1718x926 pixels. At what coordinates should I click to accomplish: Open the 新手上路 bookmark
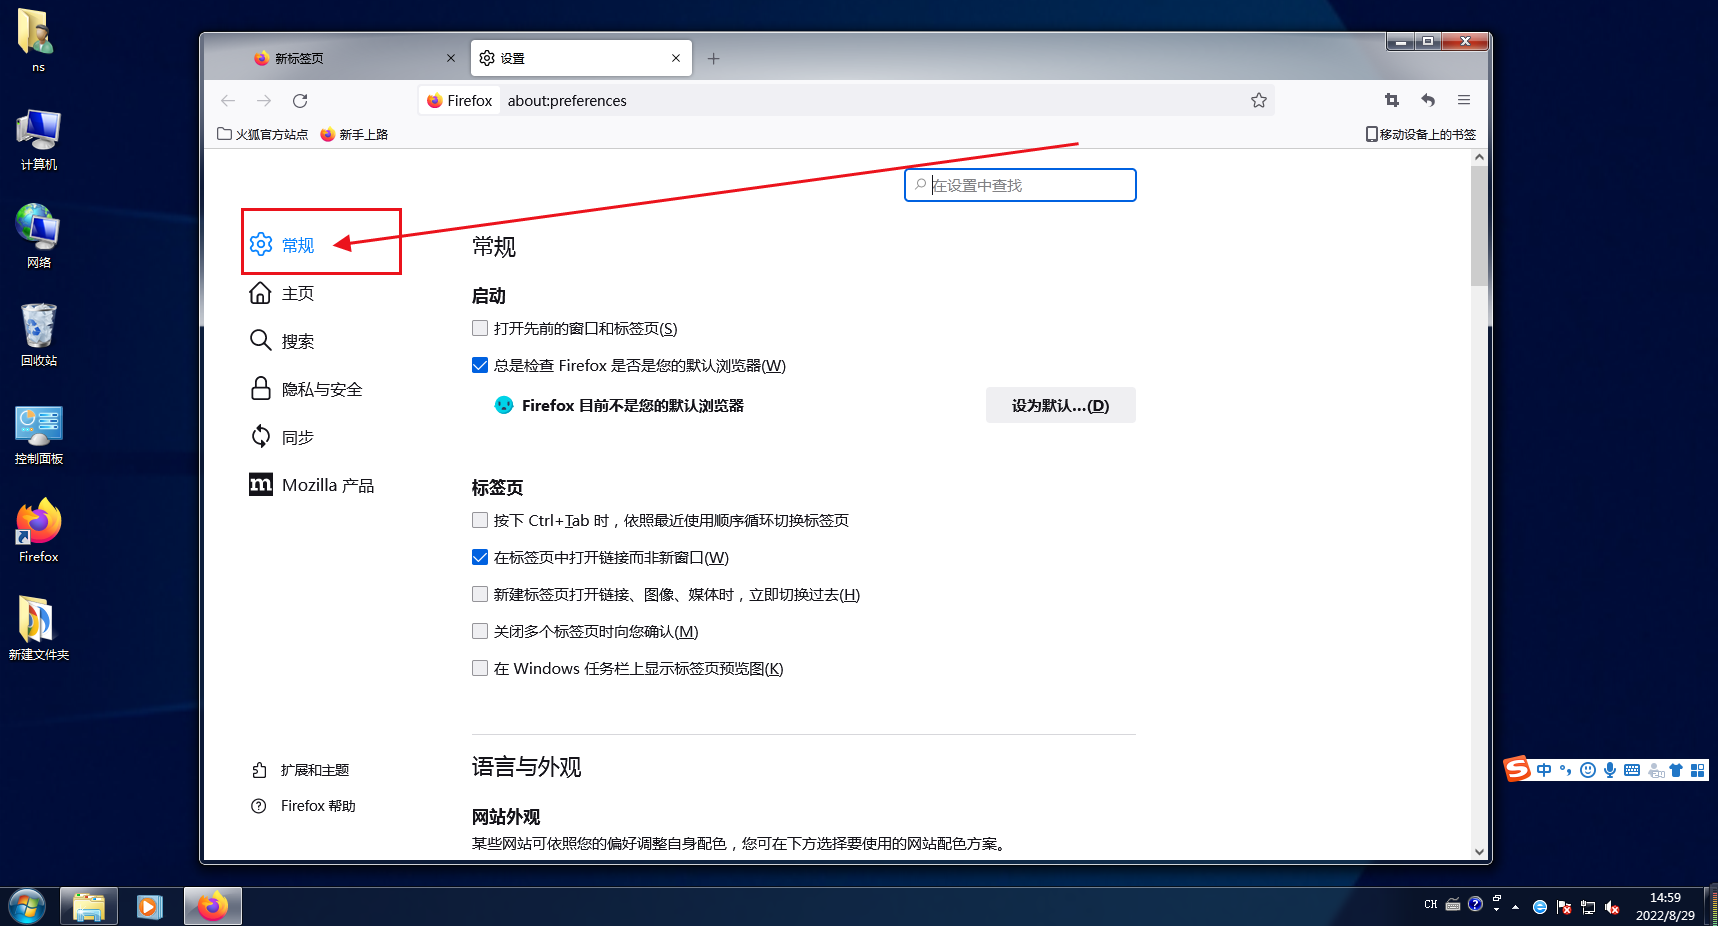(x=354, y=134)
